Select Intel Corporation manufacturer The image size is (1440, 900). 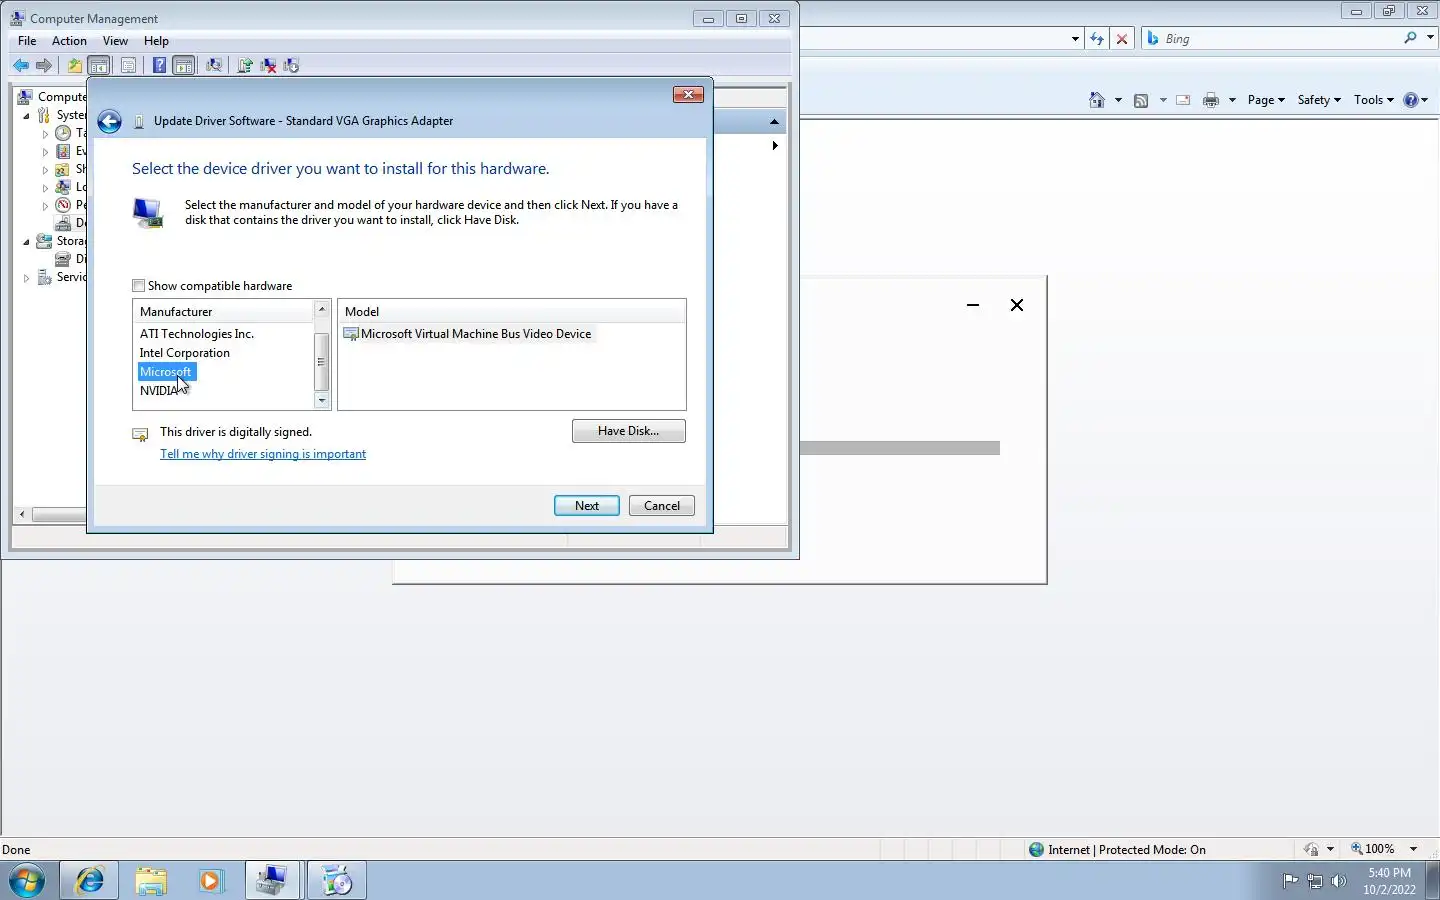coord(185,353)
